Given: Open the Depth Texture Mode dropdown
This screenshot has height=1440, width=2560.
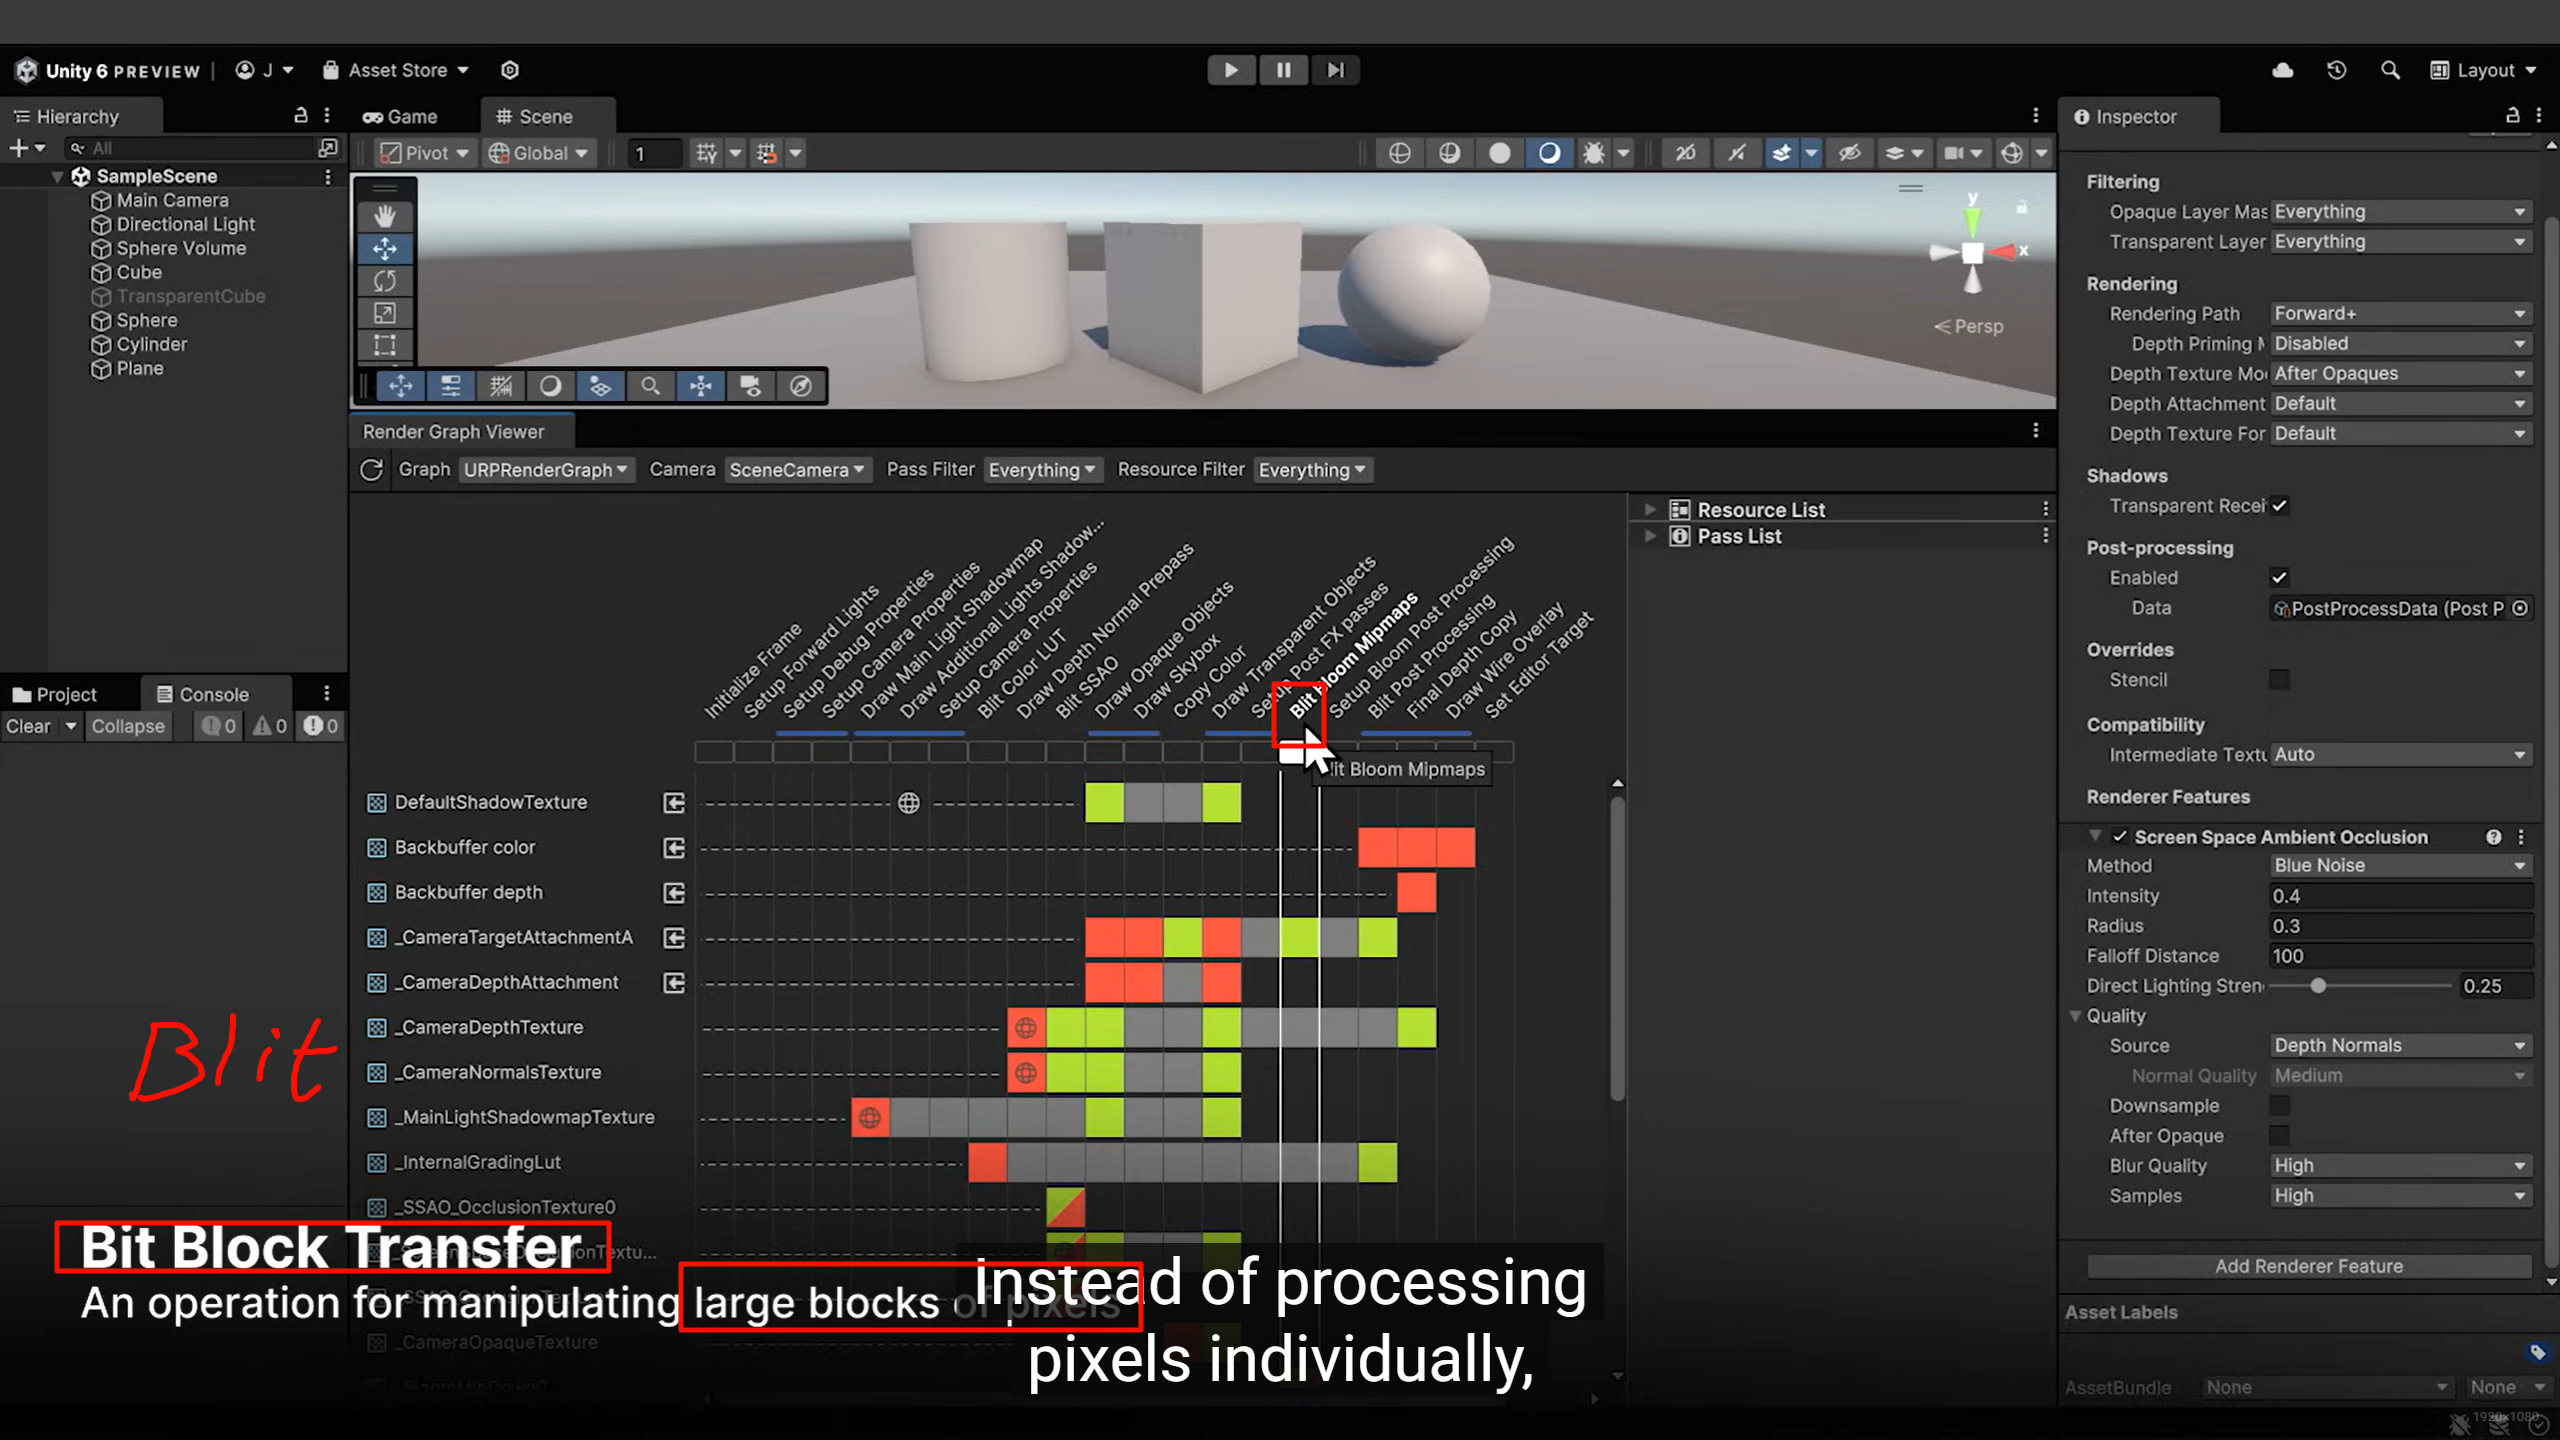Looking at the screenshot, I should (x=2400, y=374).
